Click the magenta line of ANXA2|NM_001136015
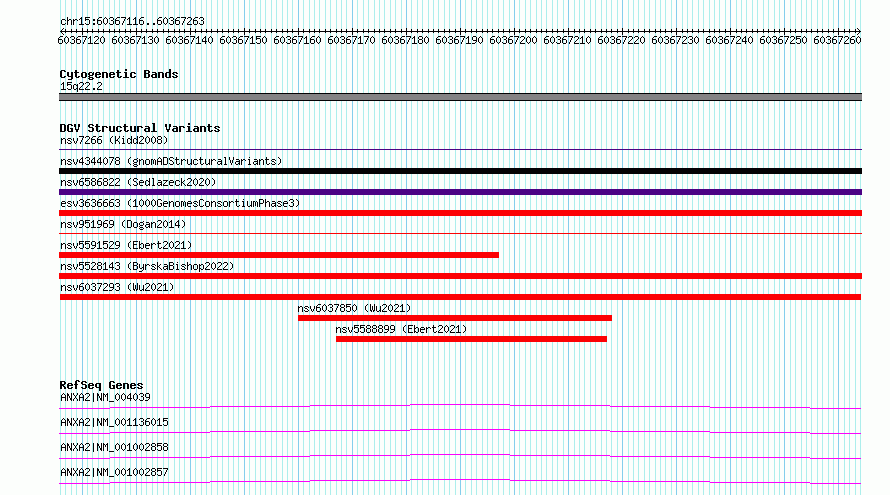Image resolution: width=890 pixels, height=495 pixels. pyautogui.click(x=460, y=431)
